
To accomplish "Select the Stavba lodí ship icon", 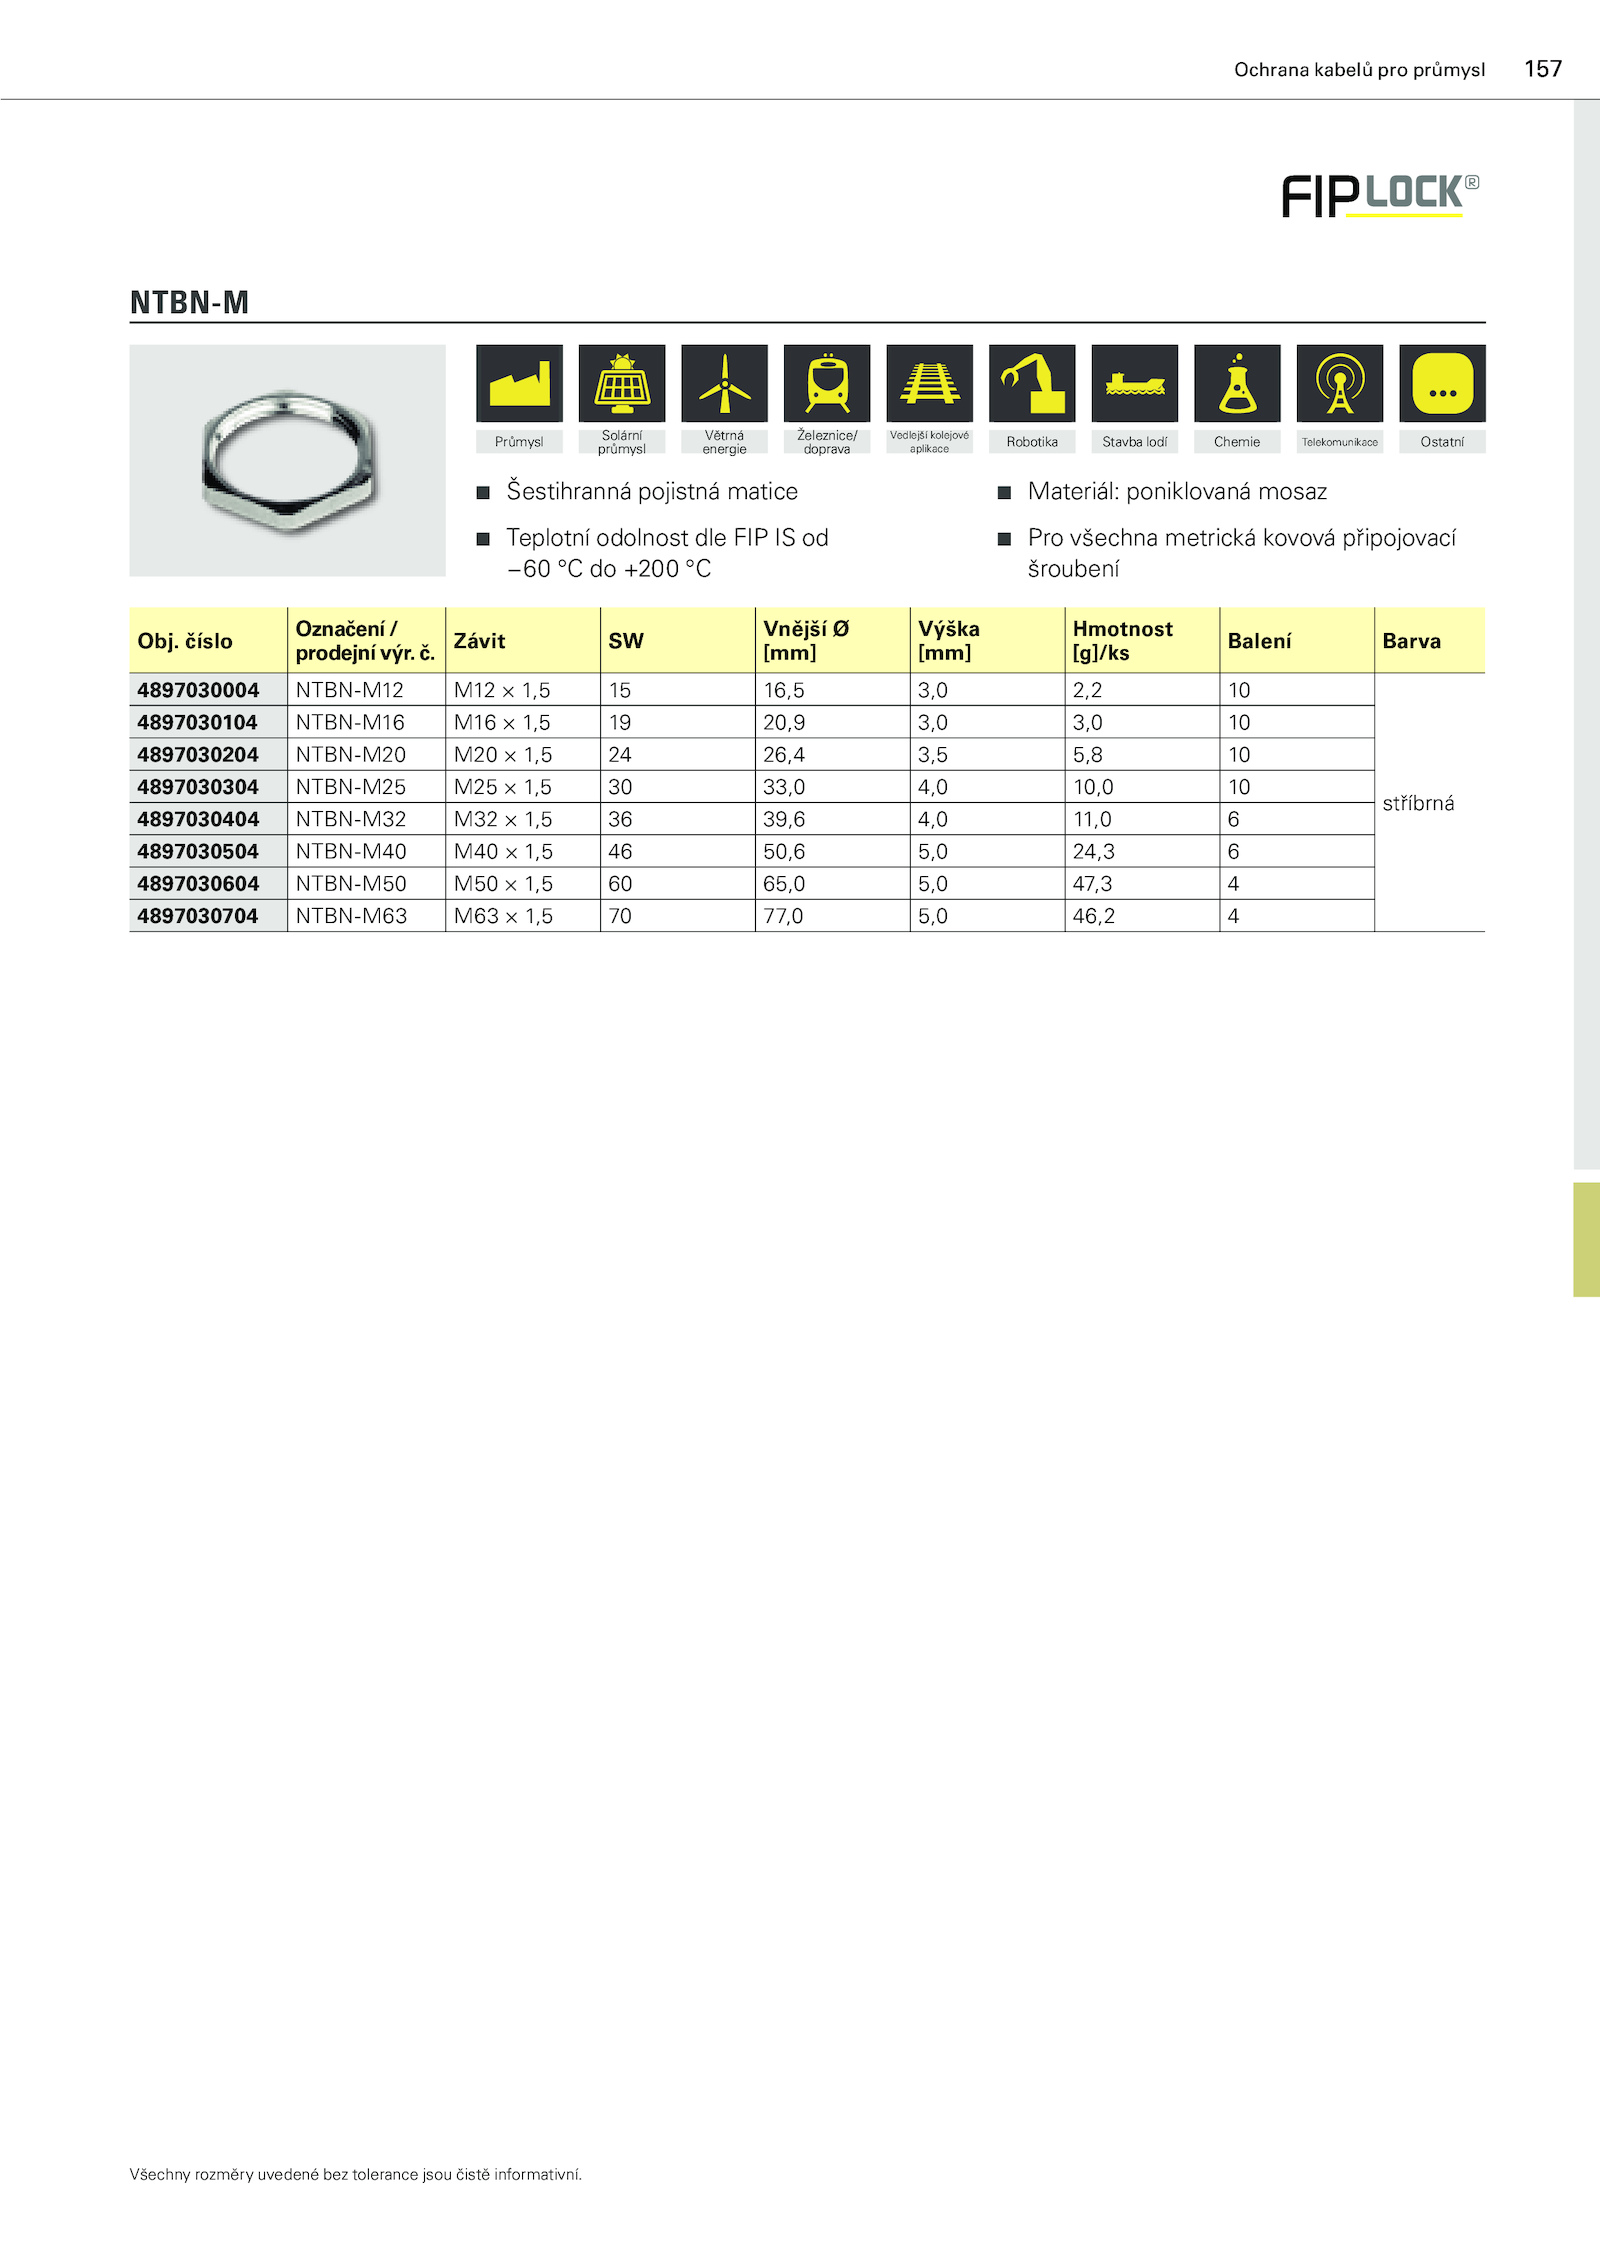I will 1135,383.
